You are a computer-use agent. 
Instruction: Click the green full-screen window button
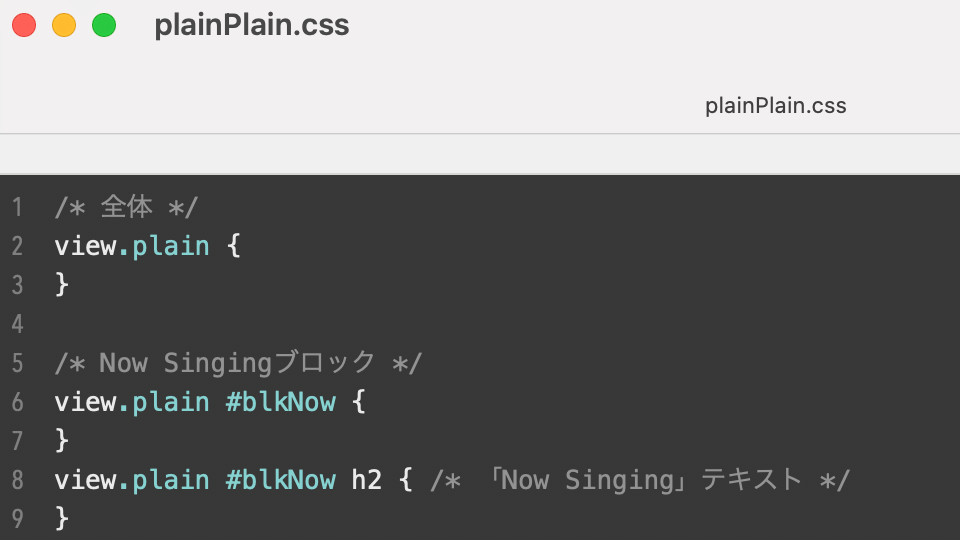coord(104,26)
